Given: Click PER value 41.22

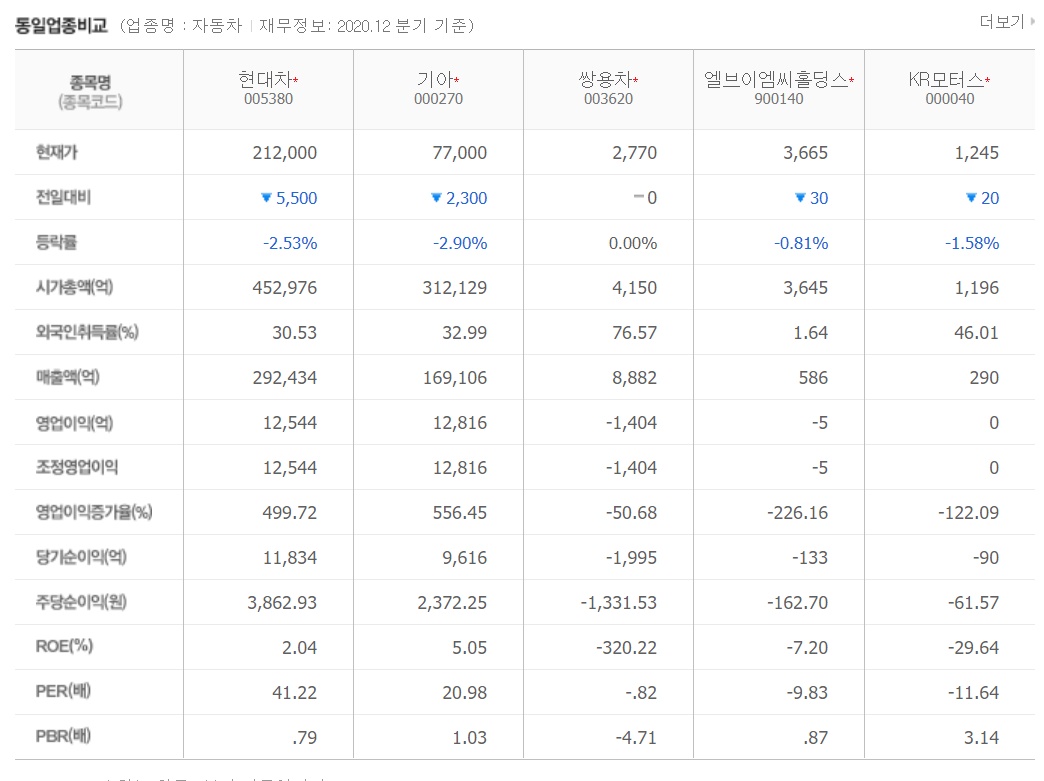Looking at the screenshot, I should [x=294, y=693].
